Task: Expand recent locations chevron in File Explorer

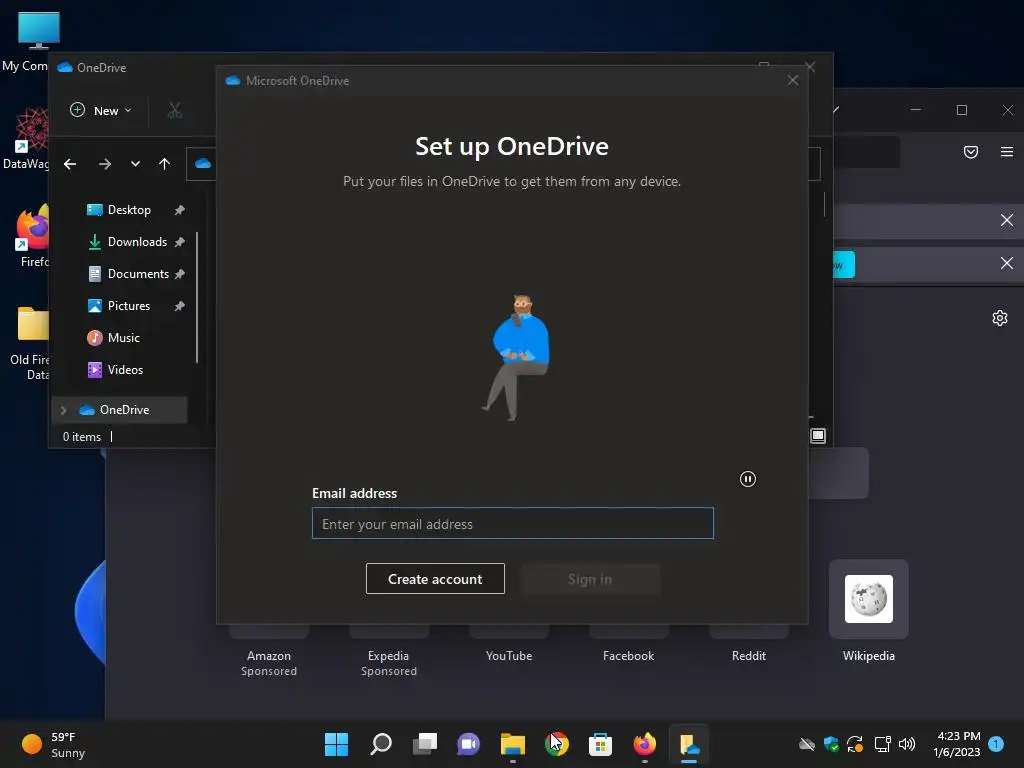Action: tap(135, 164)
